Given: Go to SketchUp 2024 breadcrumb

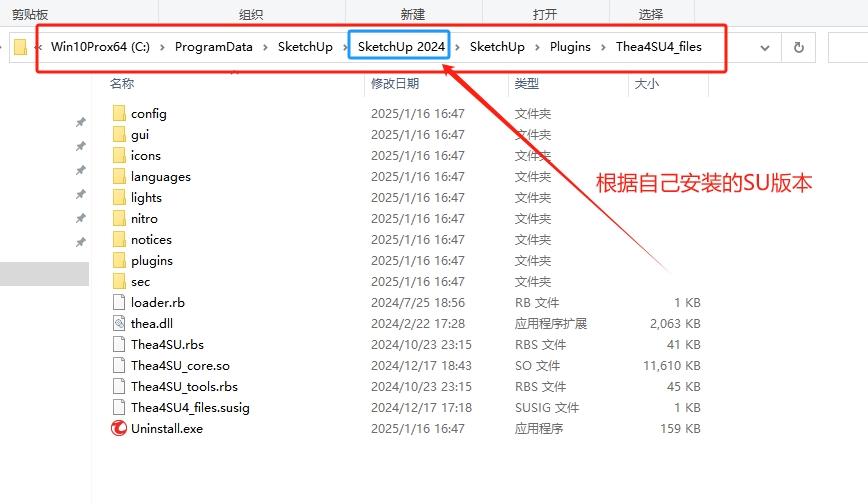Looking at the screenshot, I should [401, 47].
